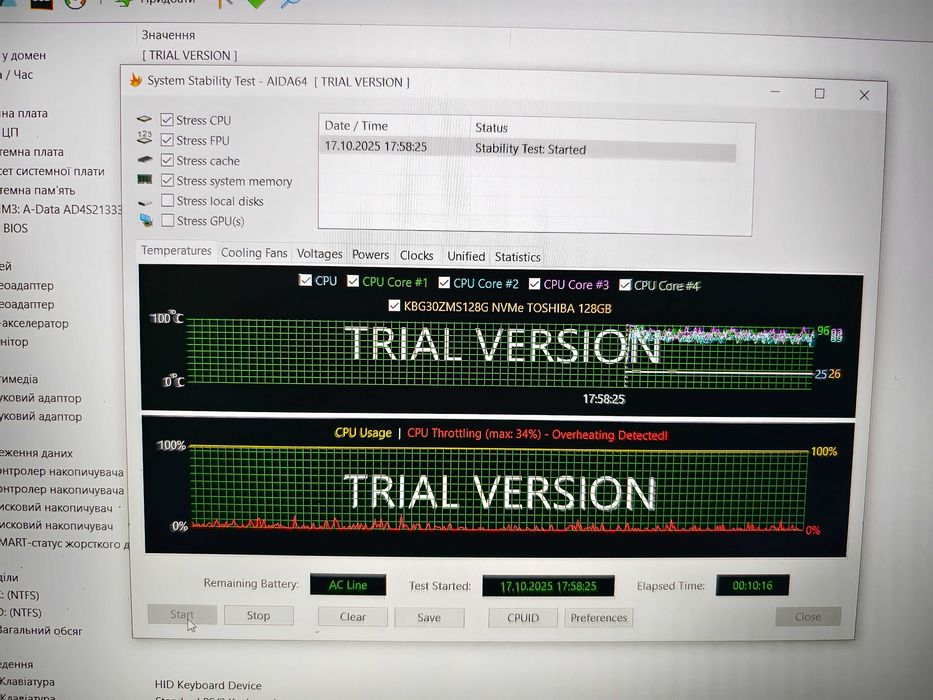Select Загальний обсяг row in main window
The image size is (933, 700).
pyautogui.click(x=41, y=631)
